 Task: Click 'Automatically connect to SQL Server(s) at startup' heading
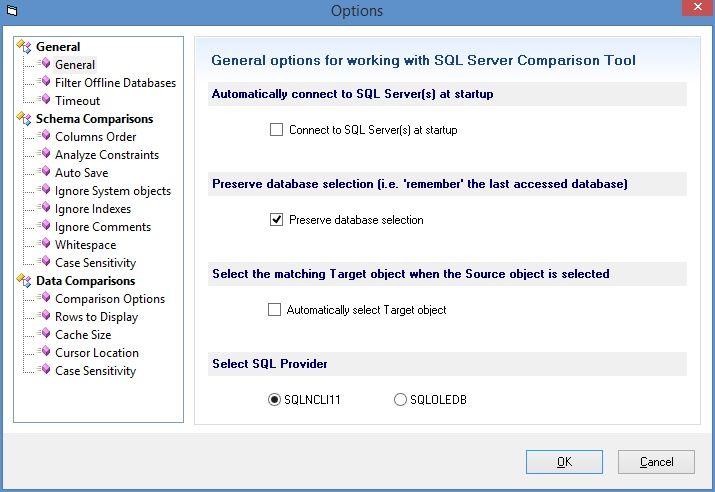coord(352,93)
